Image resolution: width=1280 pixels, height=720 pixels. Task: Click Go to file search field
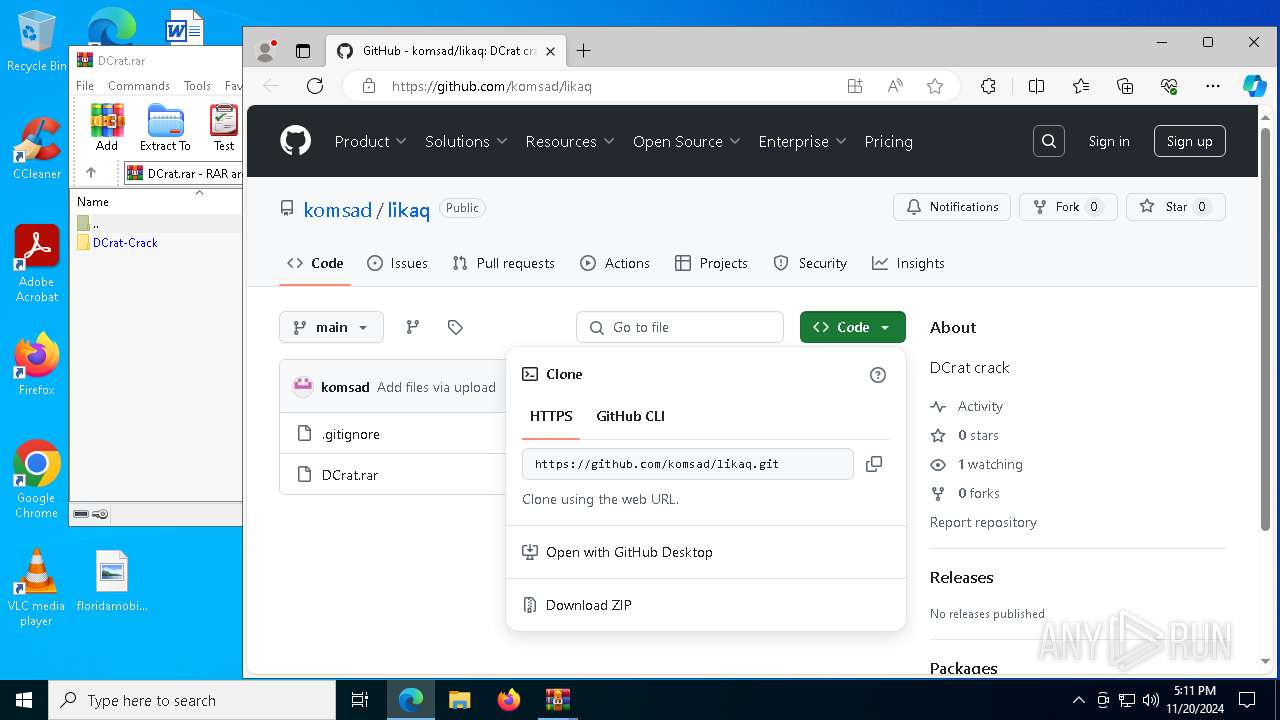tap(680, 327)
